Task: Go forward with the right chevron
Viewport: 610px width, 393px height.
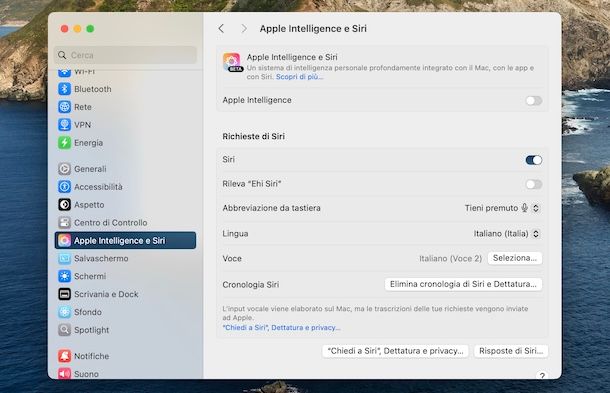Action: (x=244, y=28)
